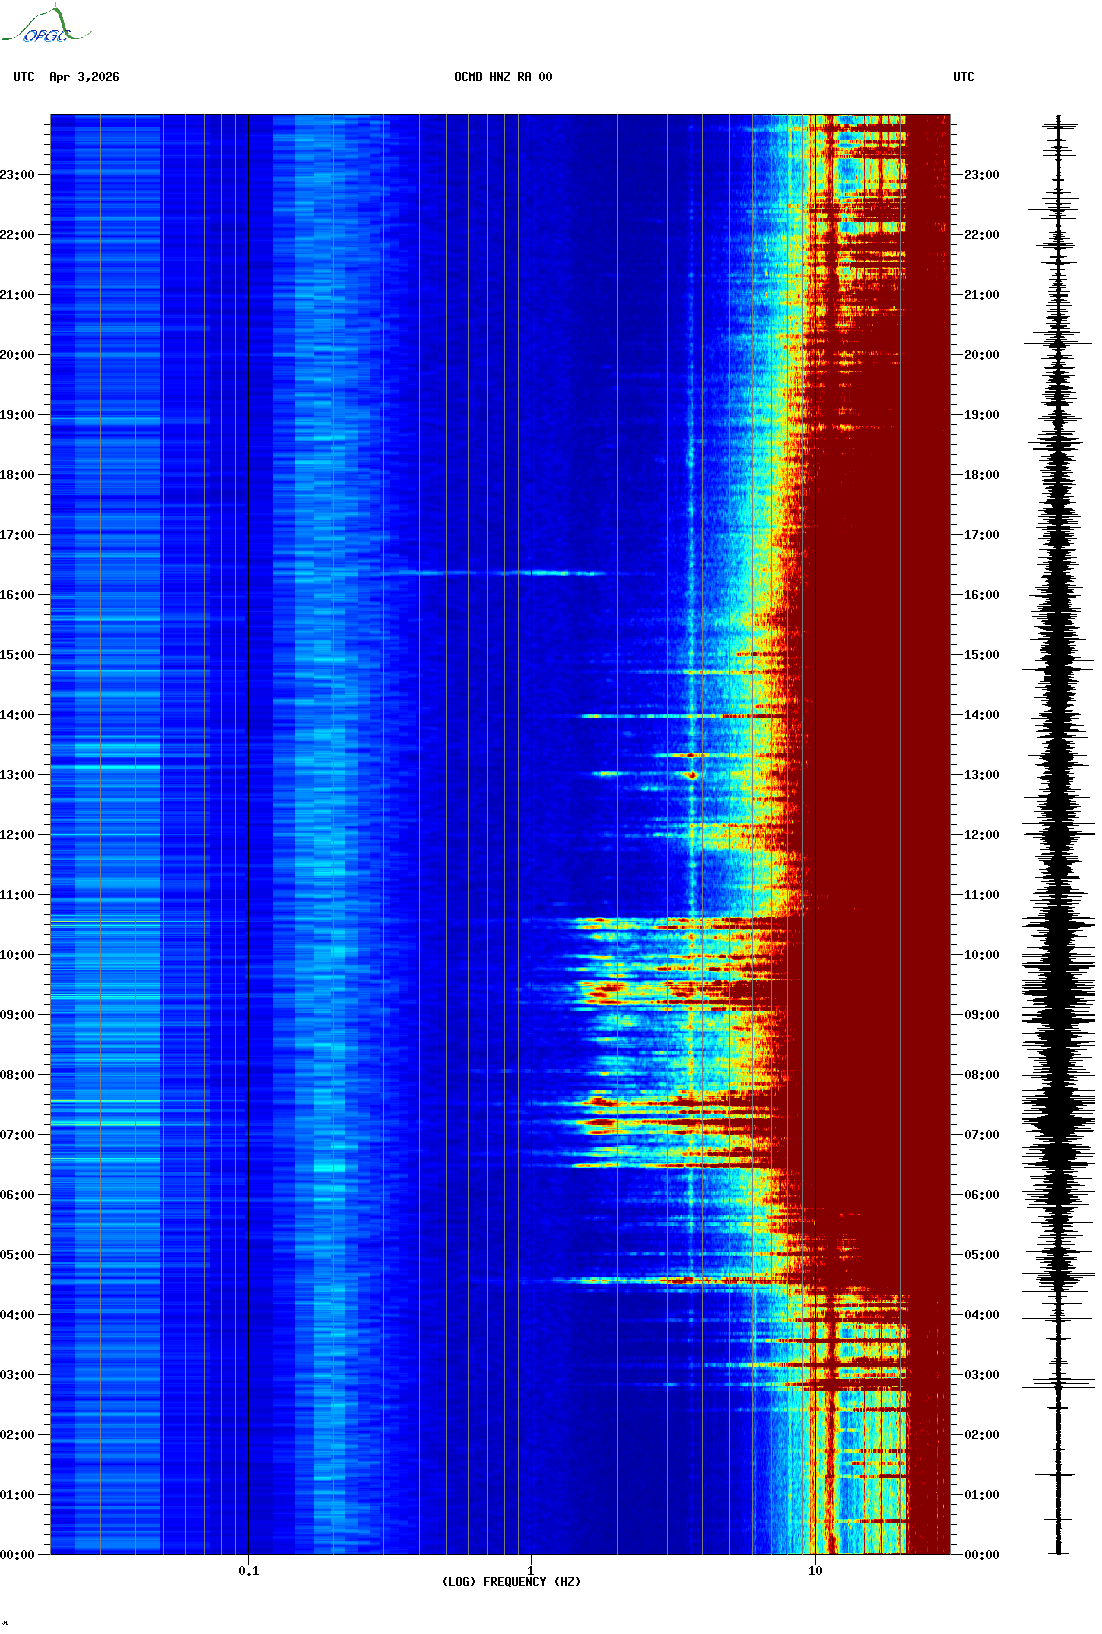This screenshot has width=1102, height=1634.
Task: Click the 17:00 label on the left time axis
Action: coord(17,535)
